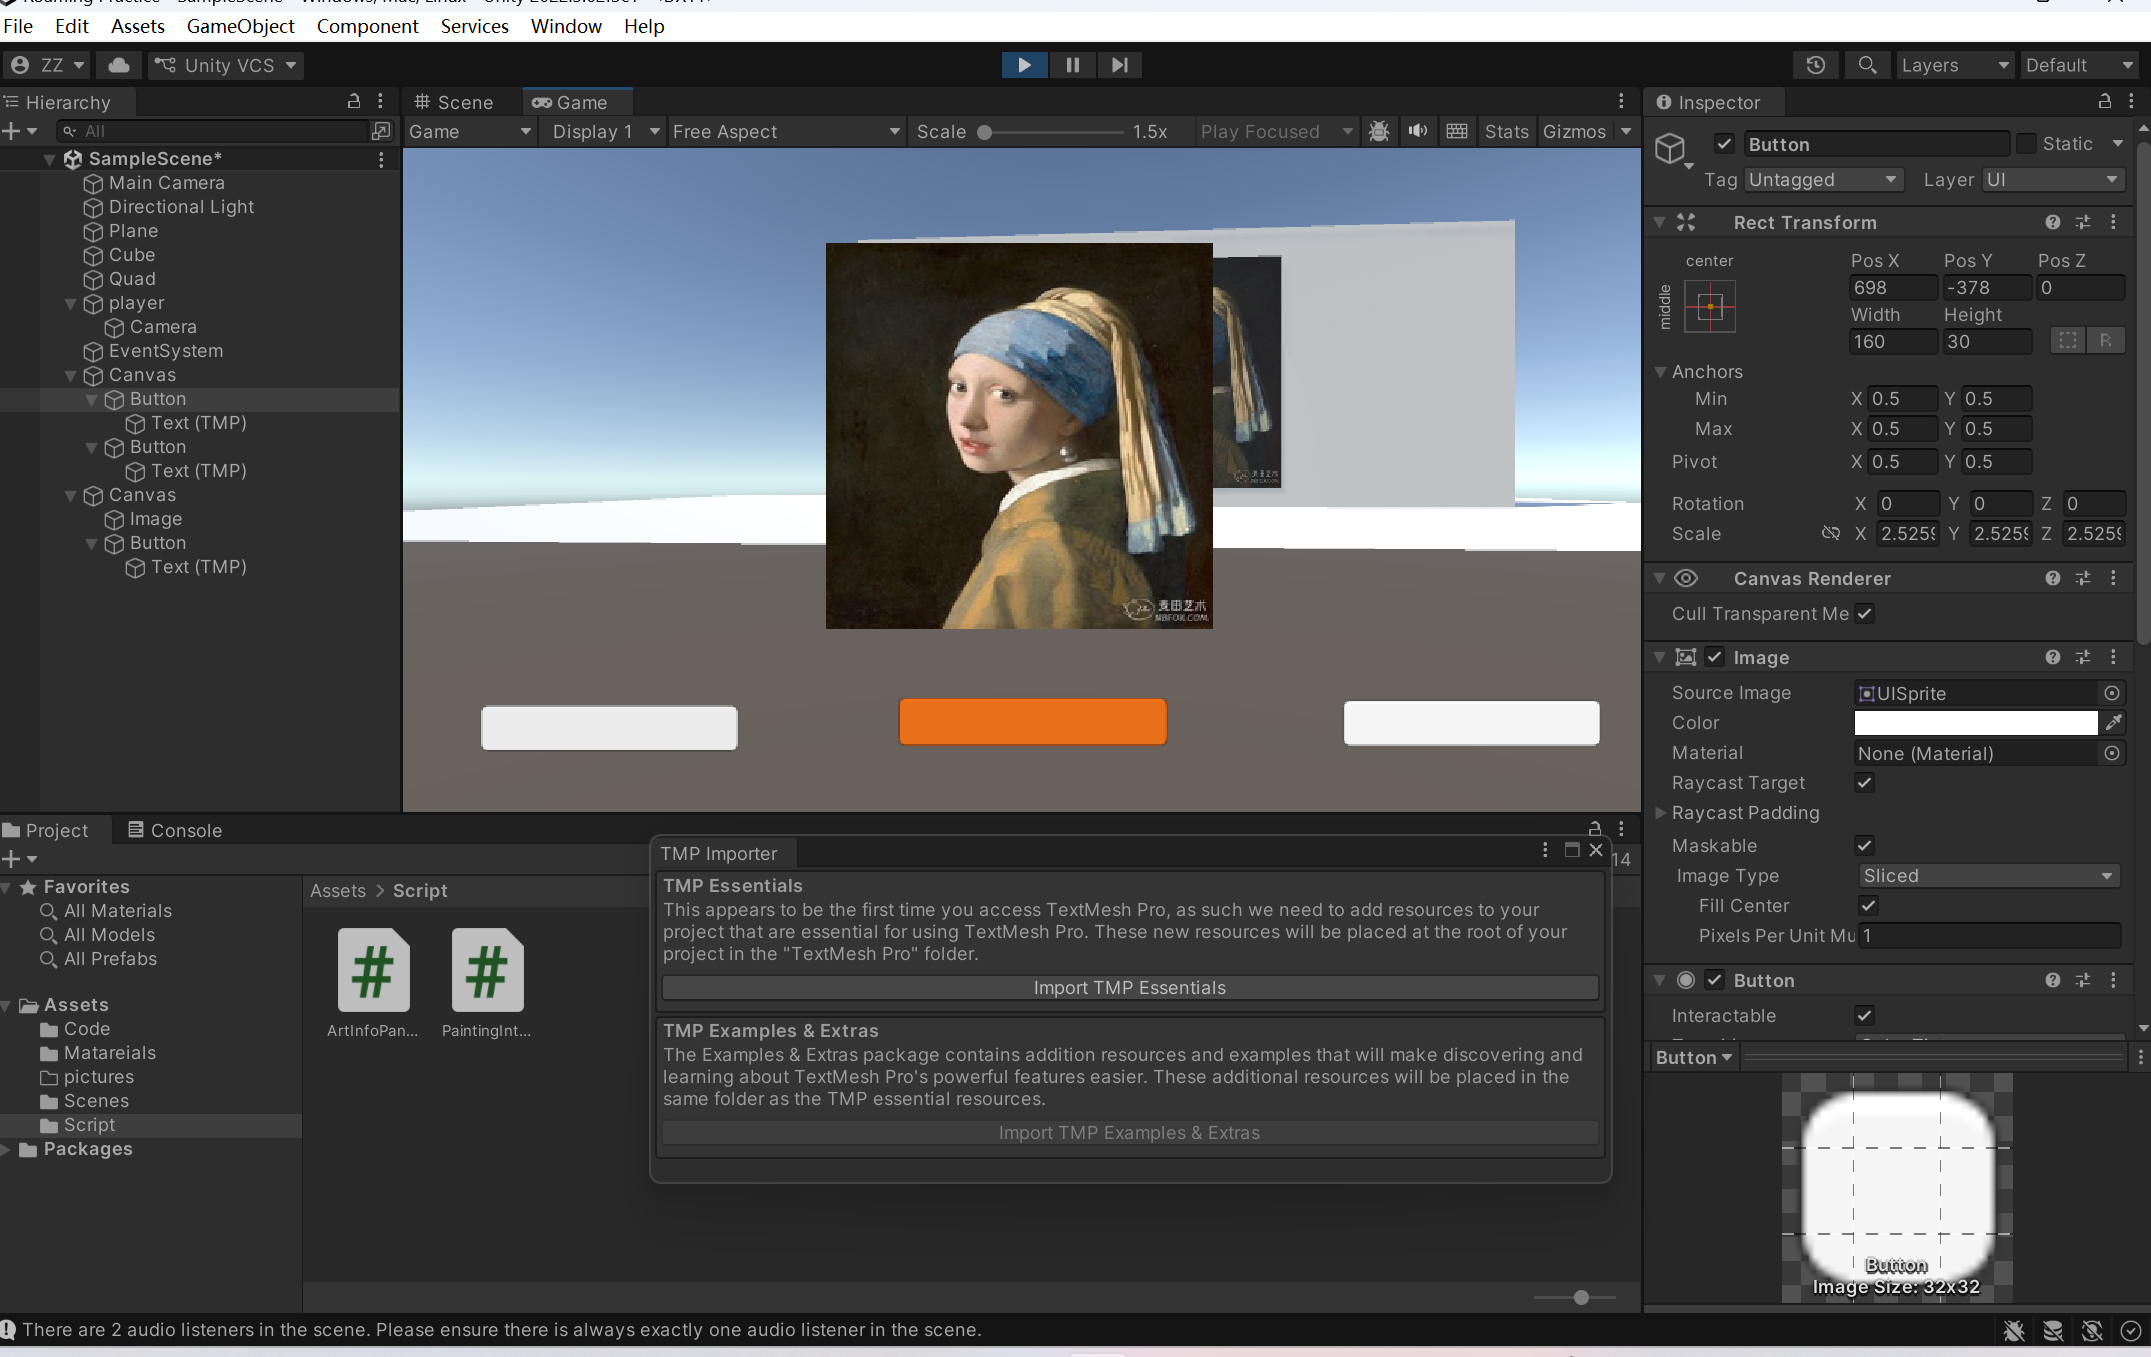This screenshot has height=1357, width=2151.
Task: Uncheck the Raycast Target checkbox
Action: coord(1864,783)
